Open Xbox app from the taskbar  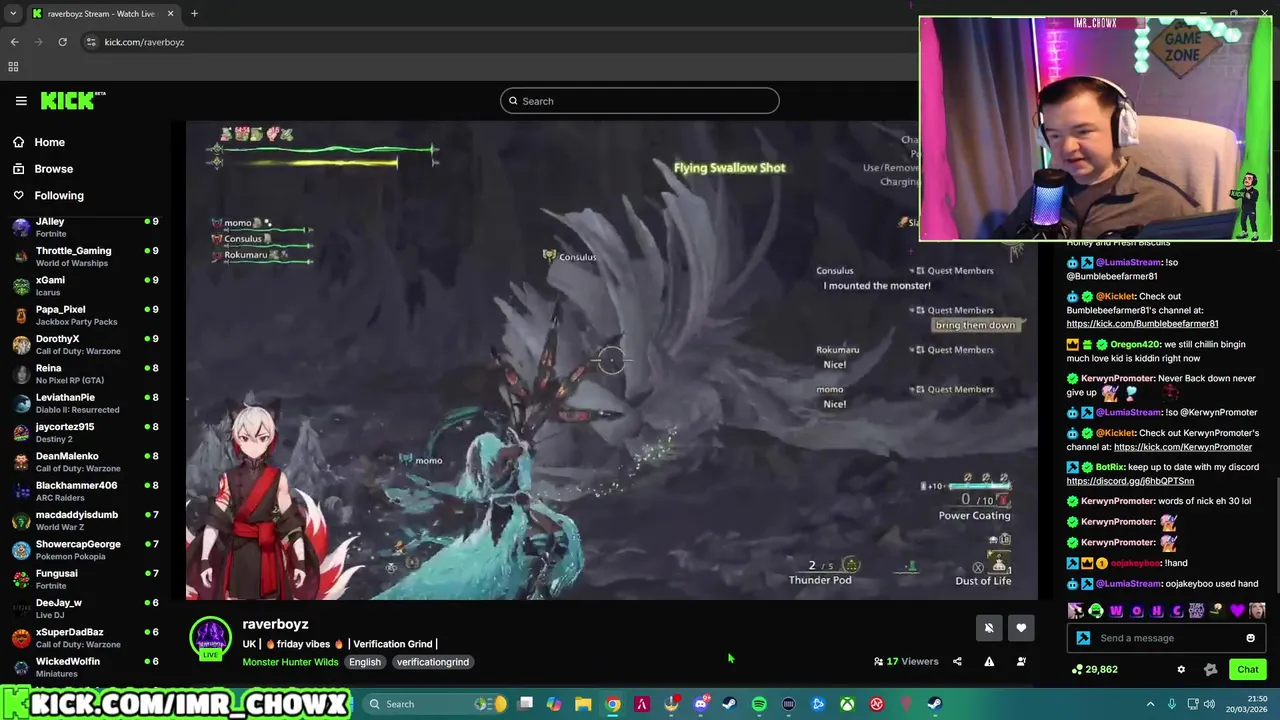click(x=847, y=704)
